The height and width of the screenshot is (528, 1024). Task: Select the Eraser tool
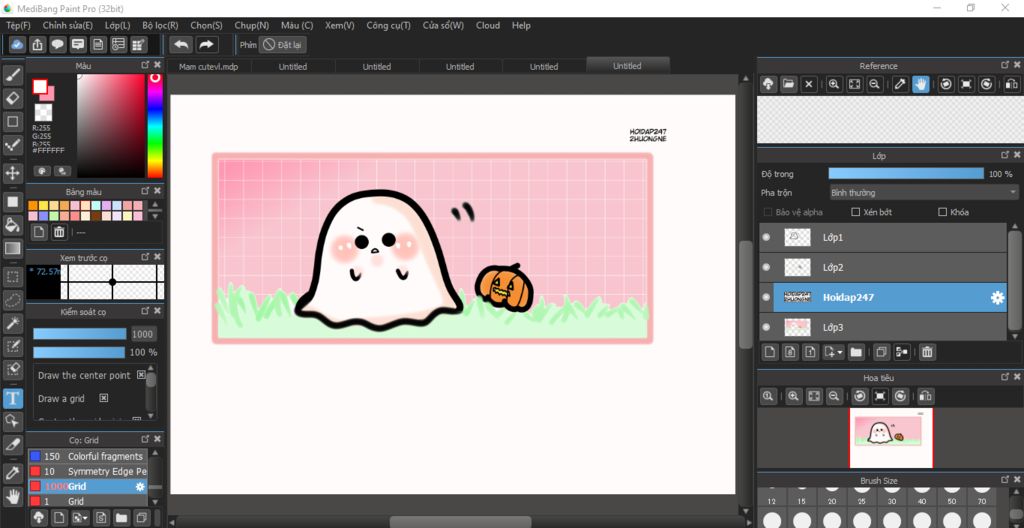12,99
